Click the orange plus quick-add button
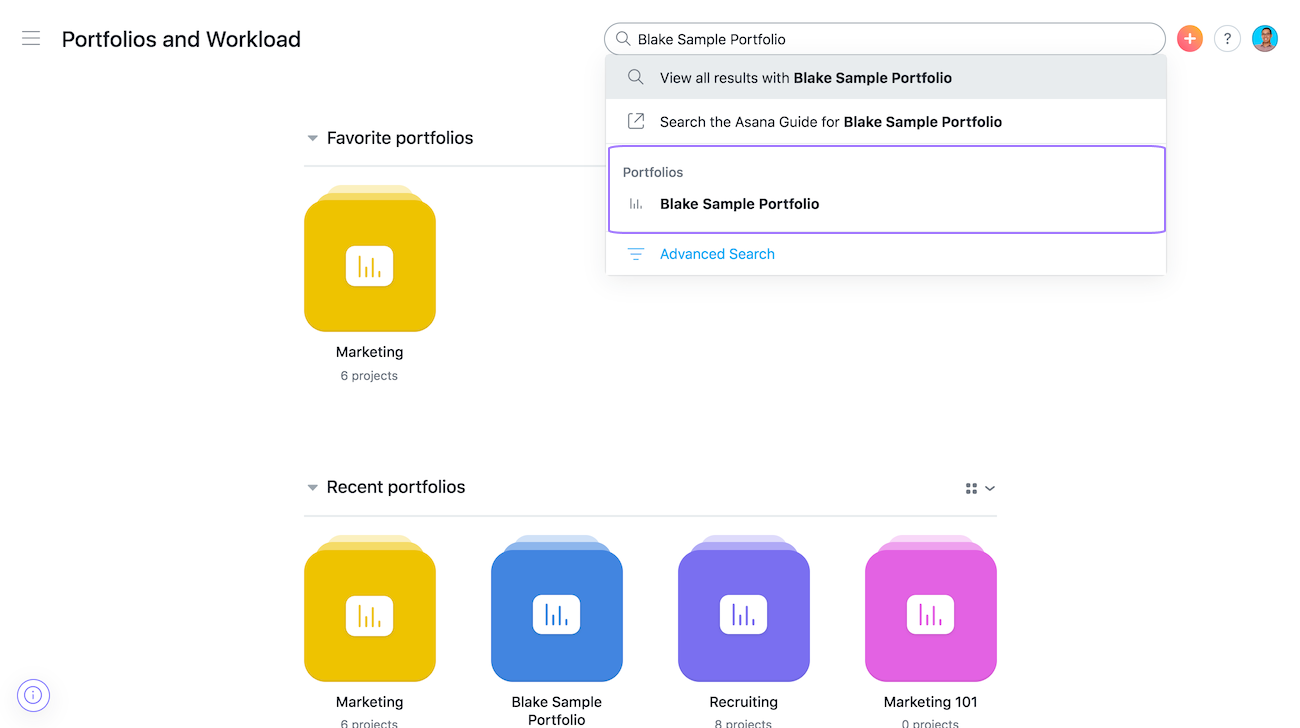The width and height of the screenshot is (1300, 728). [x=1189, y=39]
